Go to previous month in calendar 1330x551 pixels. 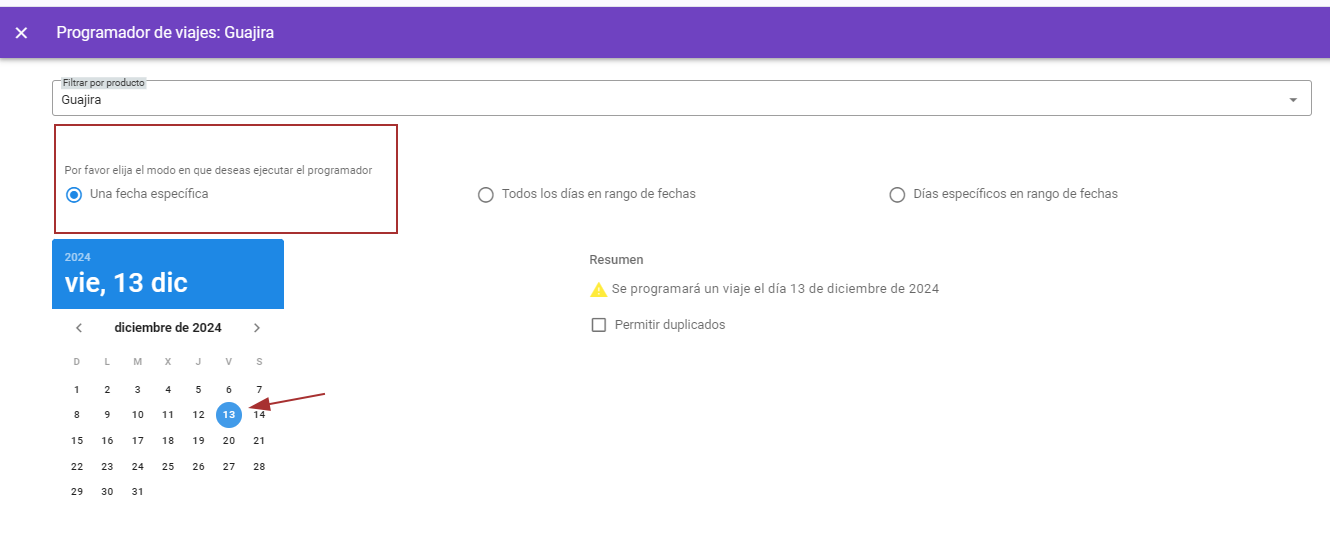79,328
